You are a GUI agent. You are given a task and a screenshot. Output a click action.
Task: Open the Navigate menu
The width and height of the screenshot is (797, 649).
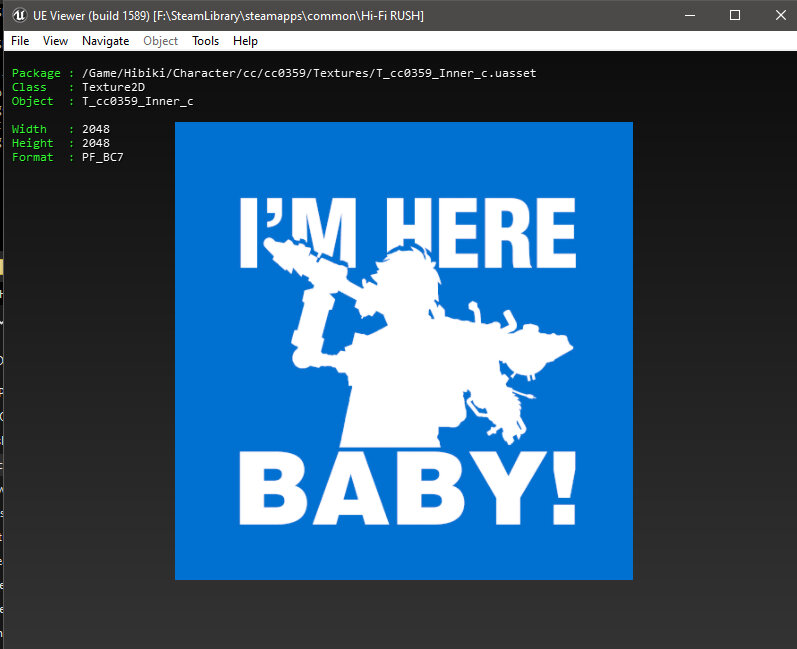(x=105, y=41)
